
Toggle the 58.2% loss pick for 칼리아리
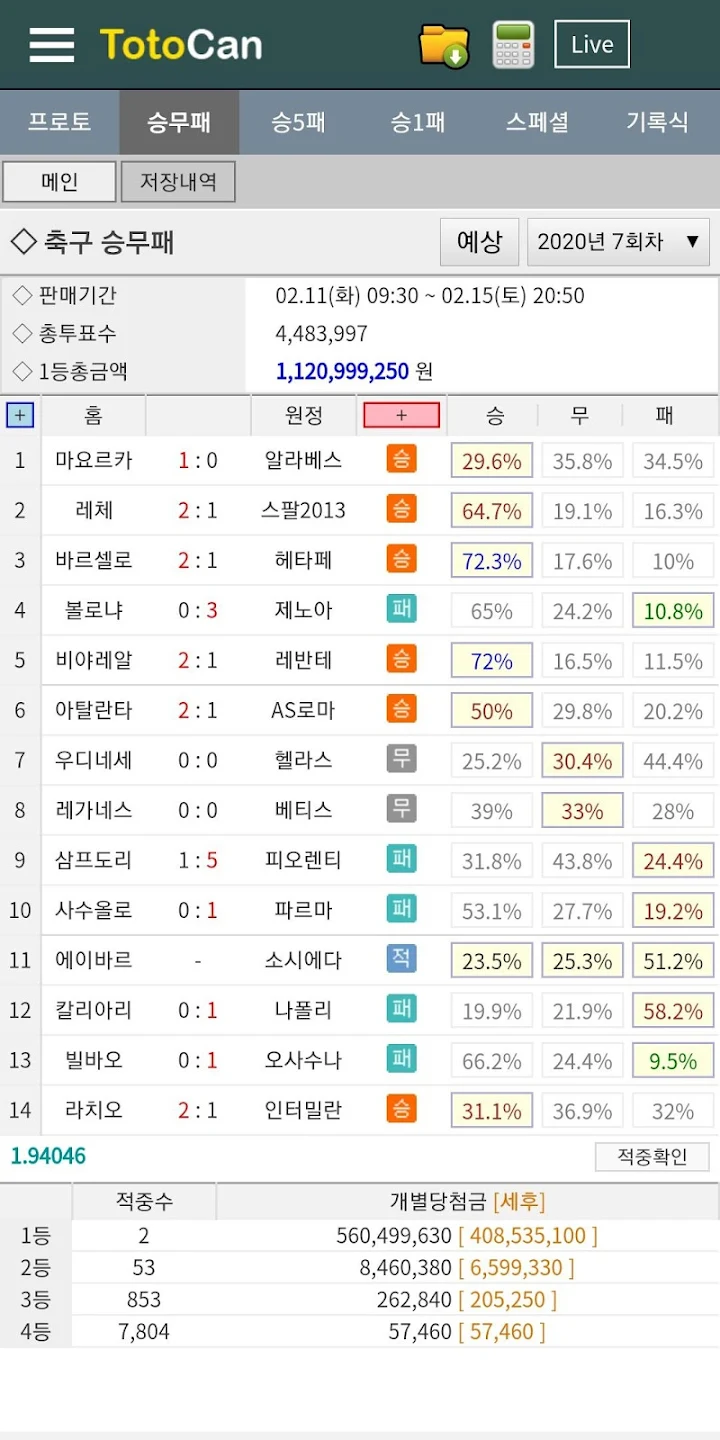(672, 1010)
